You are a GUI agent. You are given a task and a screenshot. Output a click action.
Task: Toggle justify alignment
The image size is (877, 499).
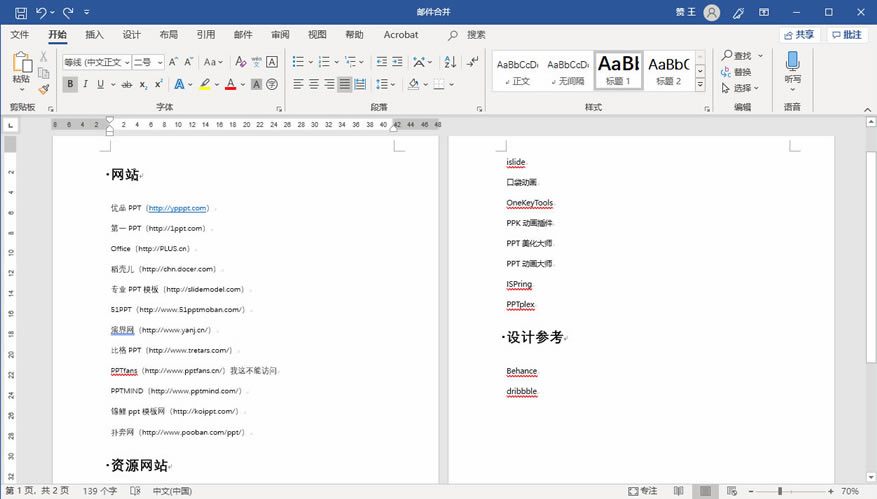(345, 84)
